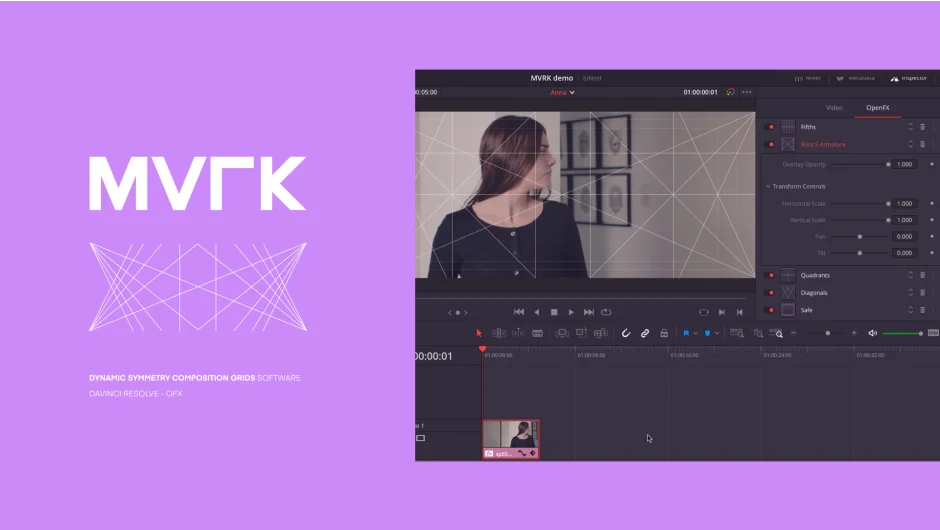
Task: Disable the Quadrants effect toggle
Action: (x=771, y=275)
